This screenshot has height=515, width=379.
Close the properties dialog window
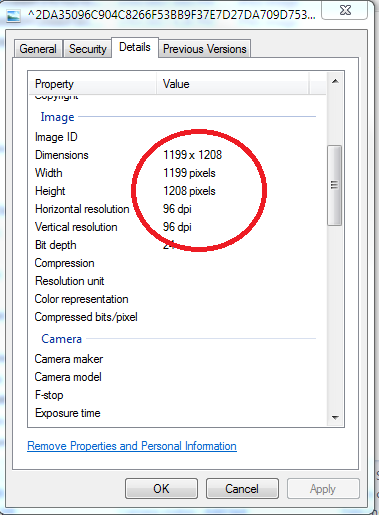coord(345,10)
